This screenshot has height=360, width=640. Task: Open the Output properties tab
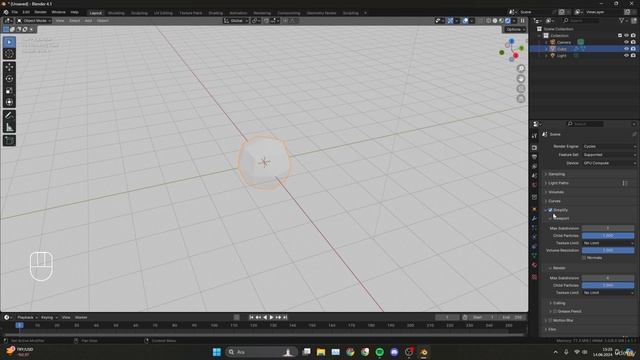pos(534,157)
